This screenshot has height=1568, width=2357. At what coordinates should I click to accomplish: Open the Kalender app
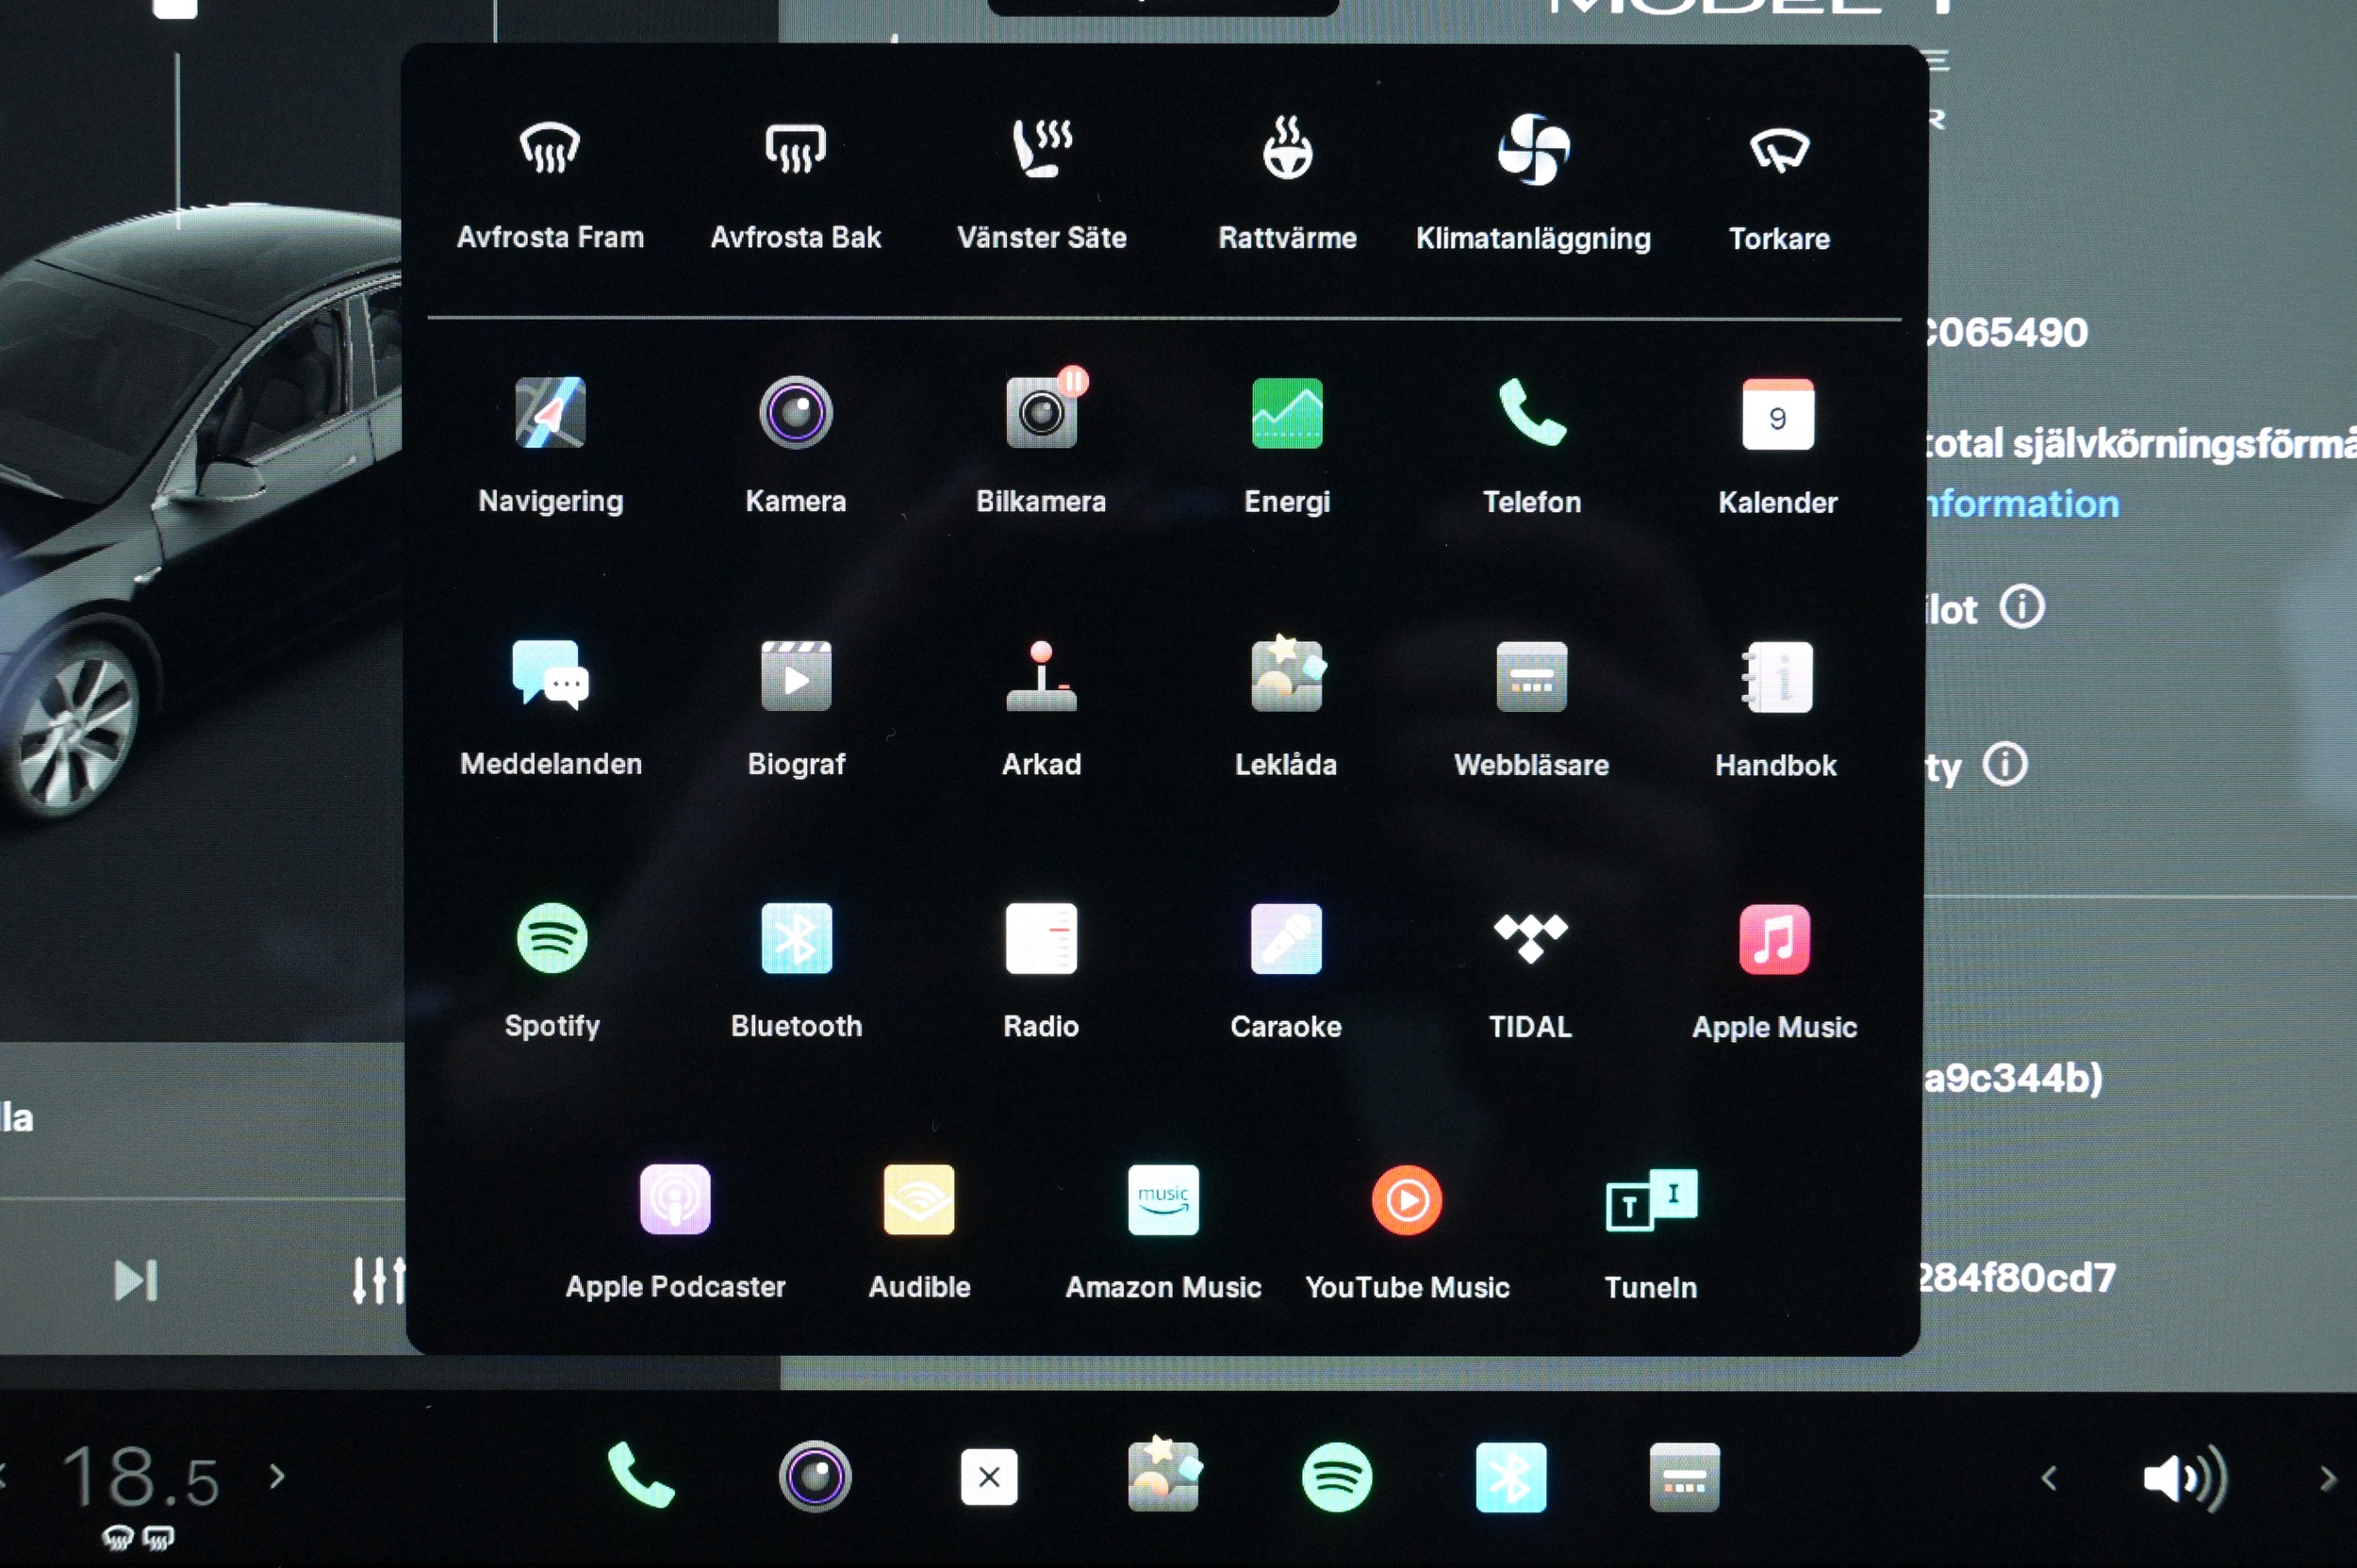1778,445
